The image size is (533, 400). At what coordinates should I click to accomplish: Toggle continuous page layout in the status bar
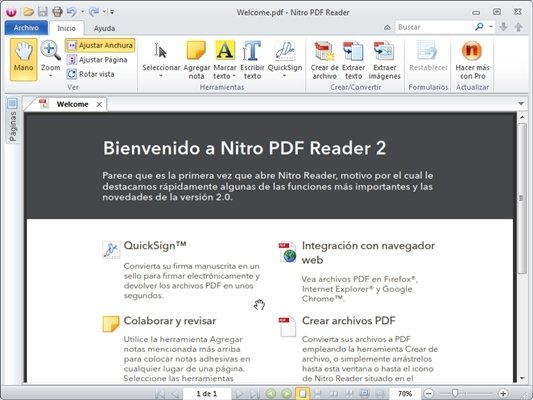click(x=318, y=394)
